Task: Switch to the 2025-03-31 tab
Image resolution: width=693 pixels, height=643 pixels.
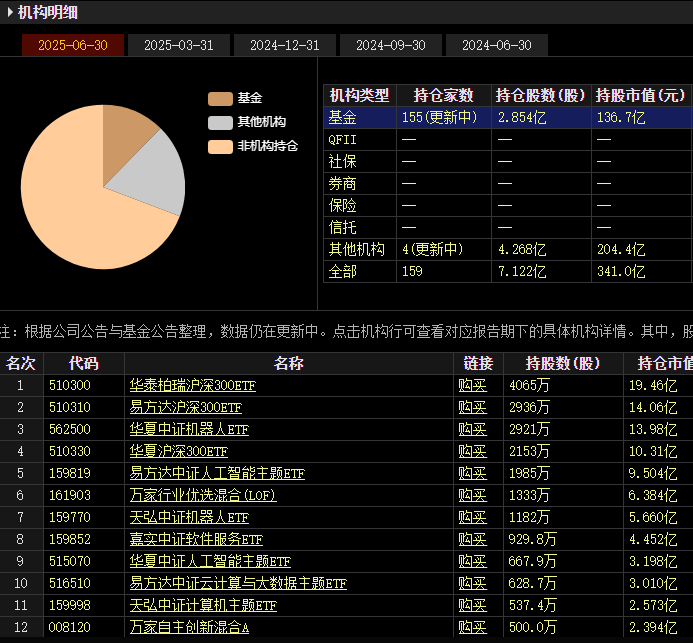Action: (x=178, y=45)
